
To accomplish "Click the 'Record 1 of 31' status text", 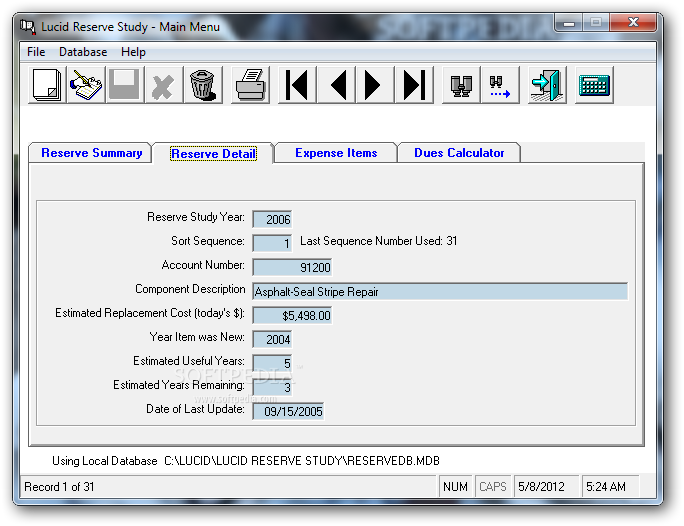I will click(x=59, y=487).
